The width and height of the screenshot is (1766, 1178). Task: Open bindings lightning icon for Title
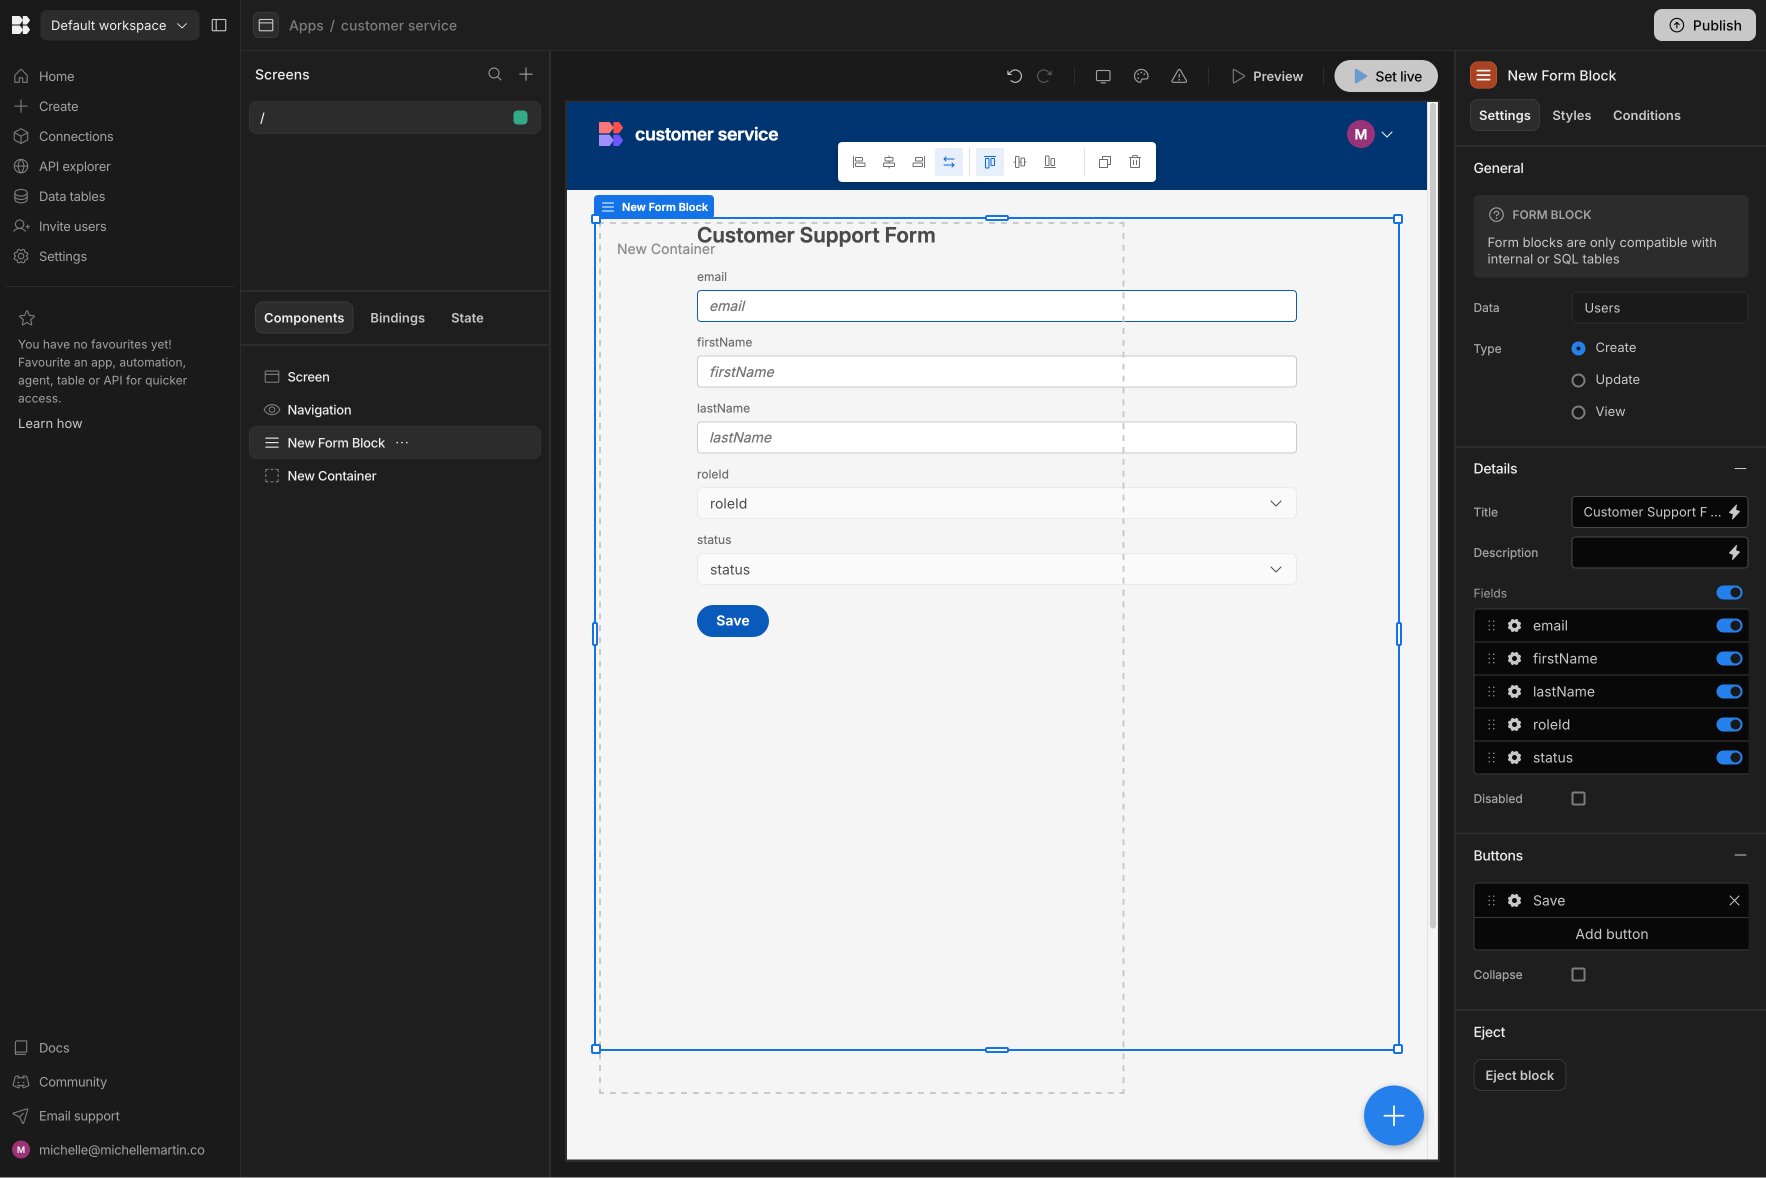[1734, 512]
